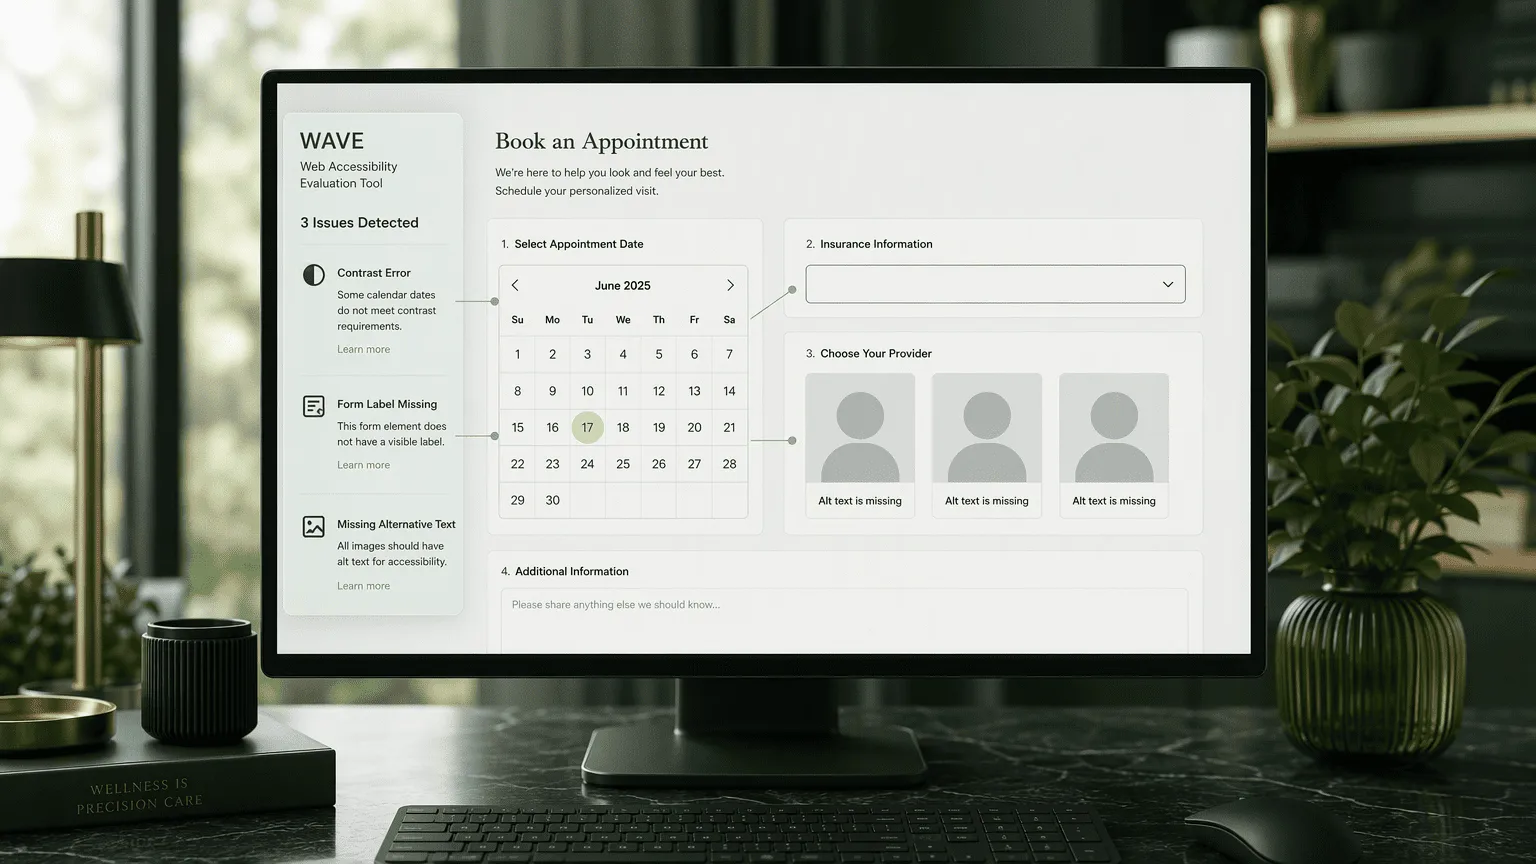1536x864 pixels.
Task: Select June 14 in the calendar
Action: pyautogui.click(x=730, y=391)
